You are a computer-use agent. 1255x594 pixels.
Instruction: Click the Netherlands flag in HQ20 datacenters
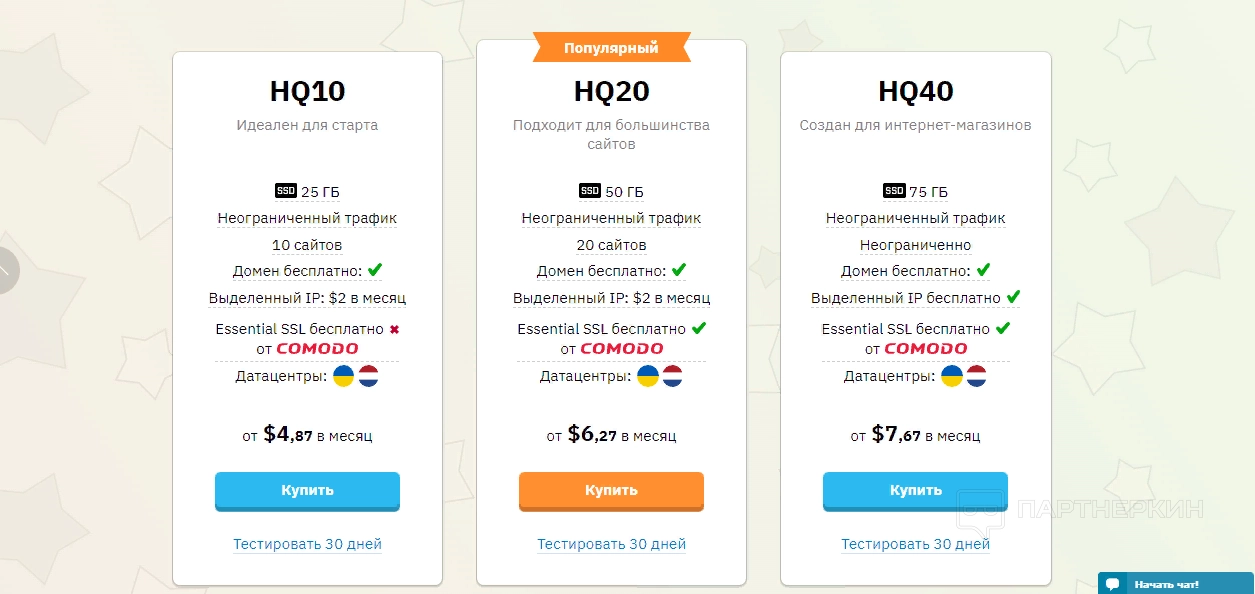672,377
